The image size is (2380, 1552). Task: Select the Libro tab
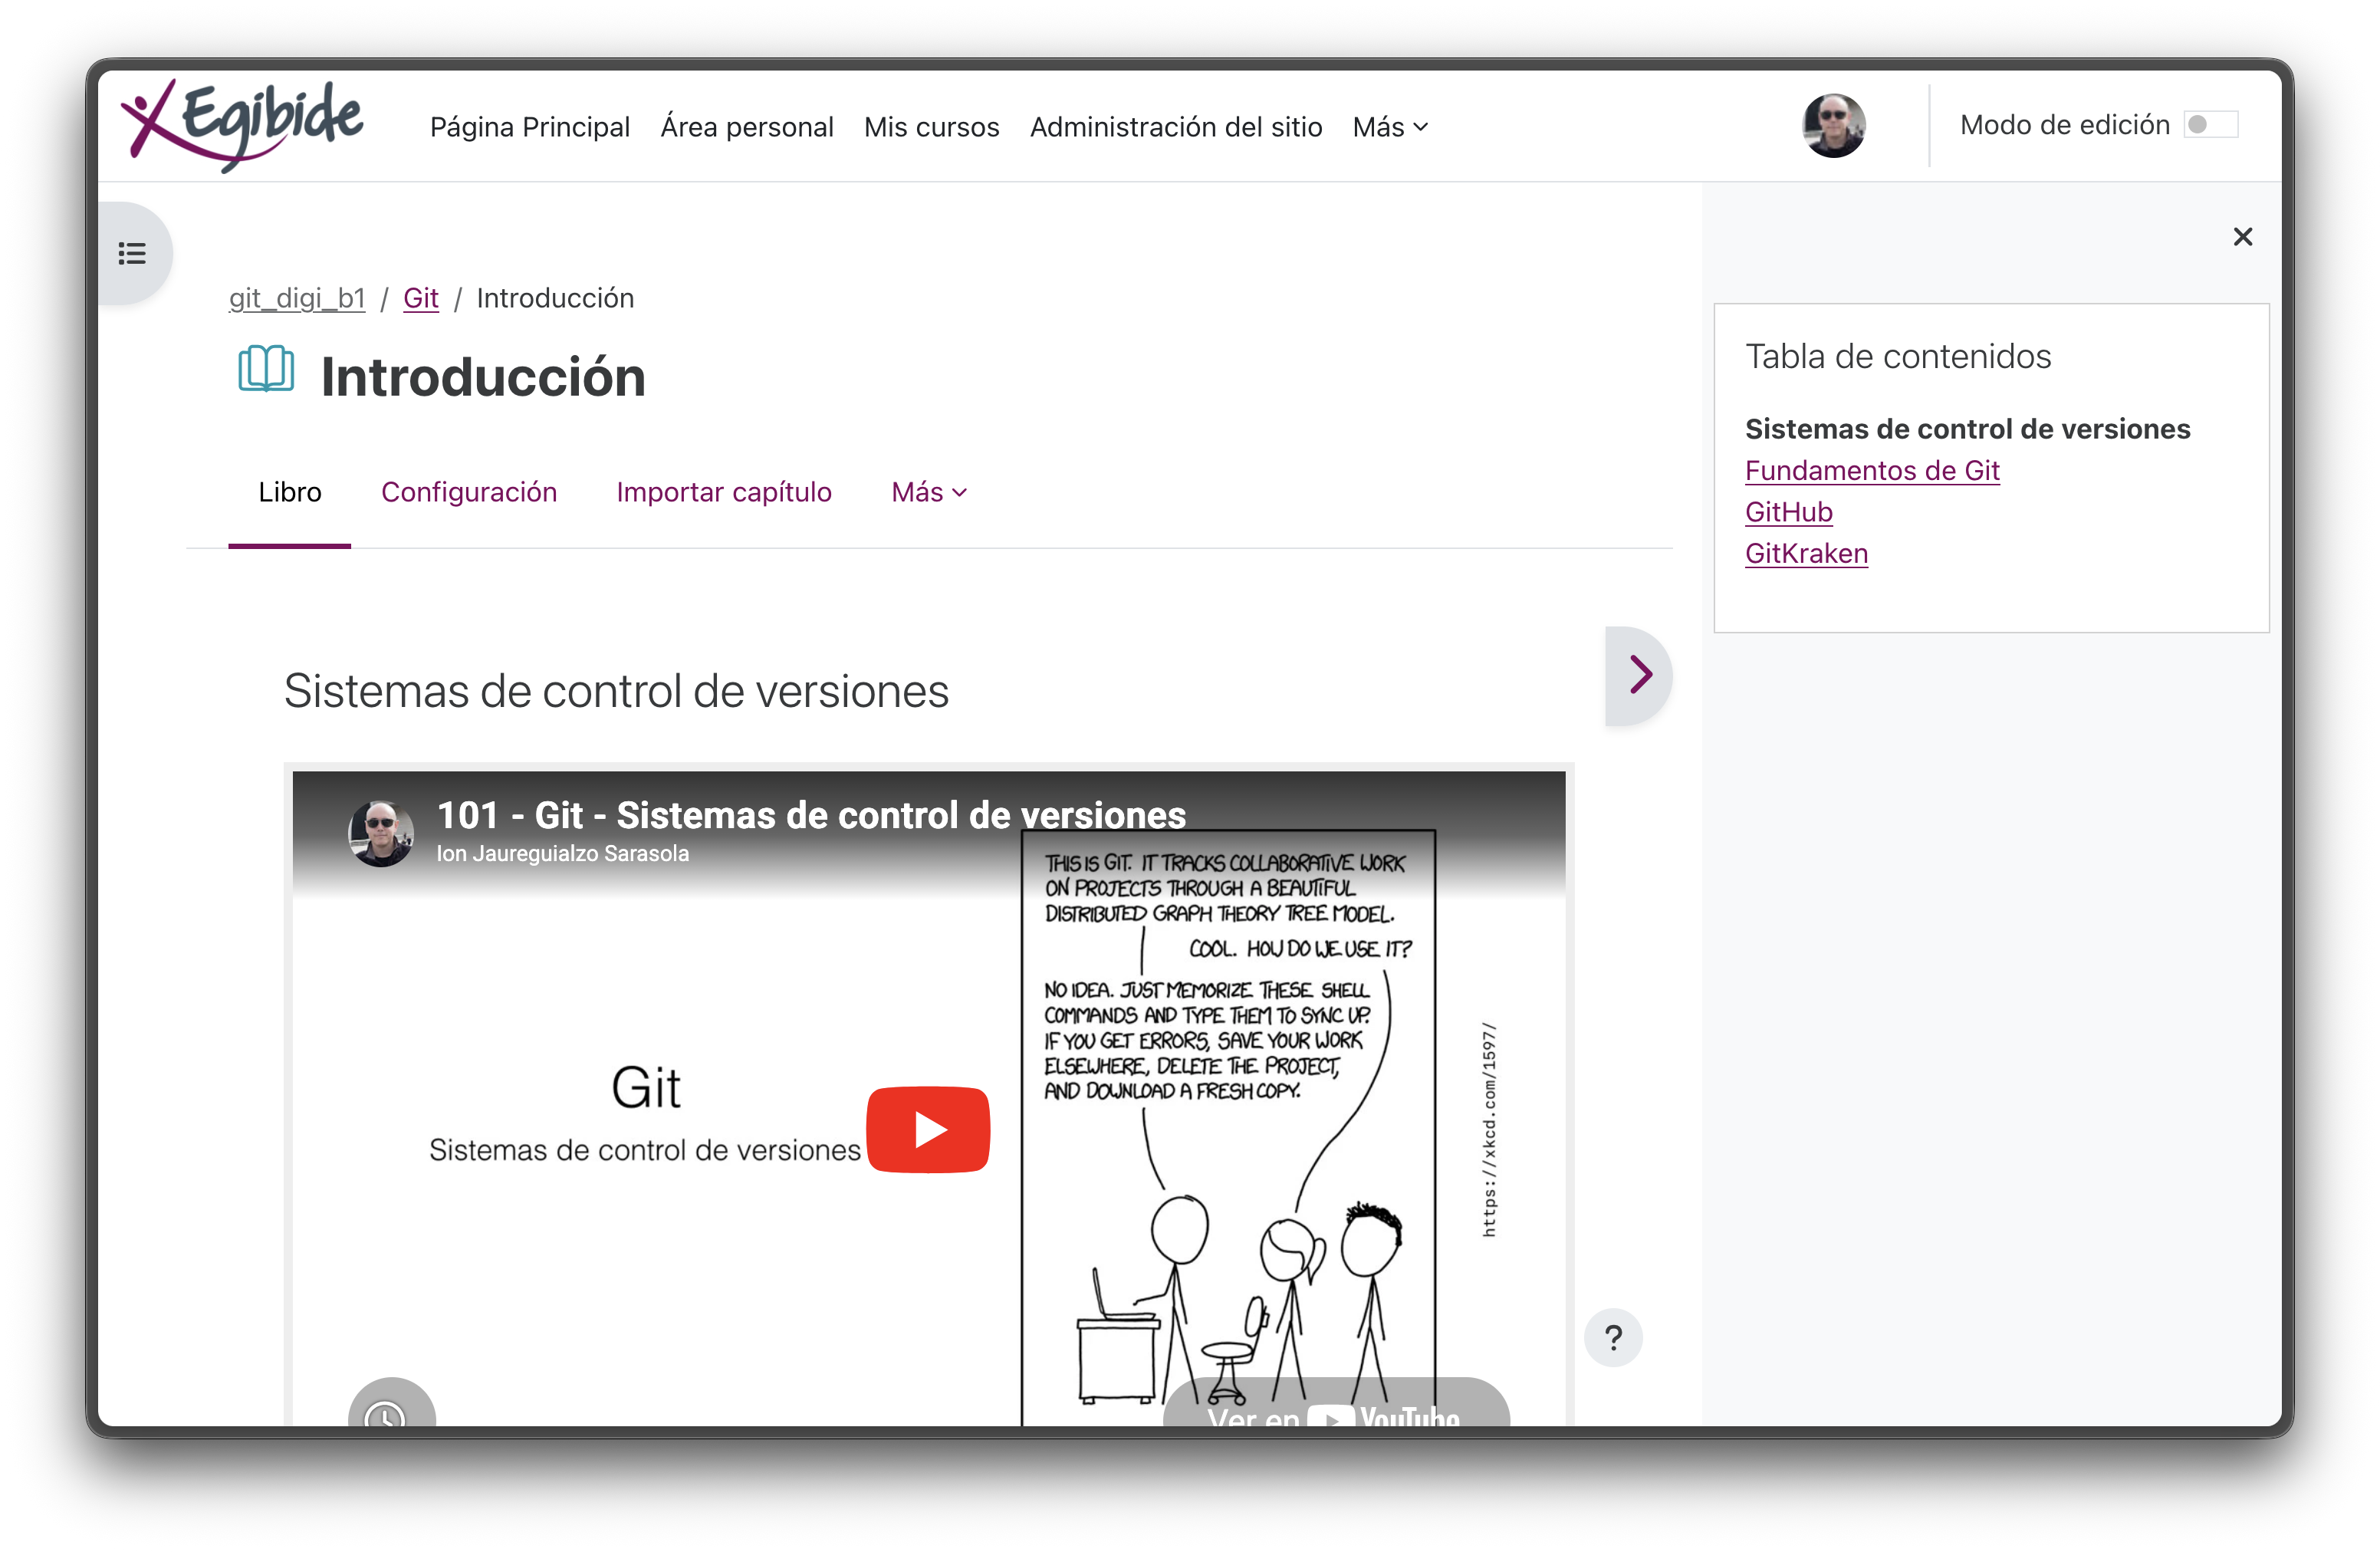pyautogui.click(x=290, y=492)
